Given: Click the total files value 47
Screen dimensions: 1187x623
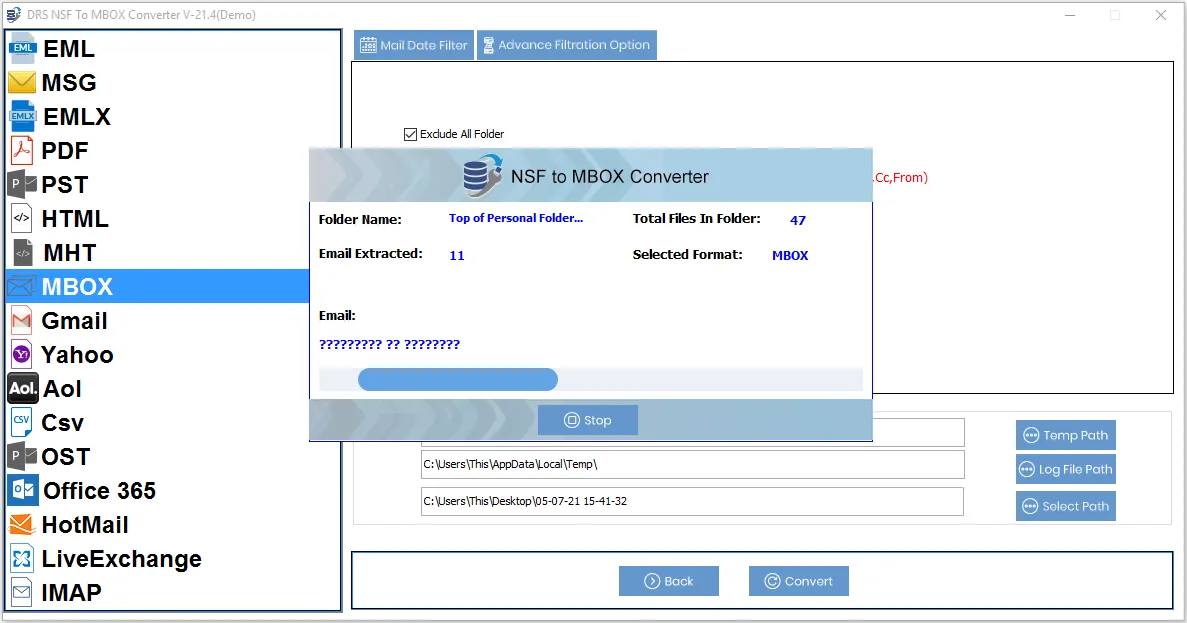Looking at the screenshot, I should pos(798,220).
